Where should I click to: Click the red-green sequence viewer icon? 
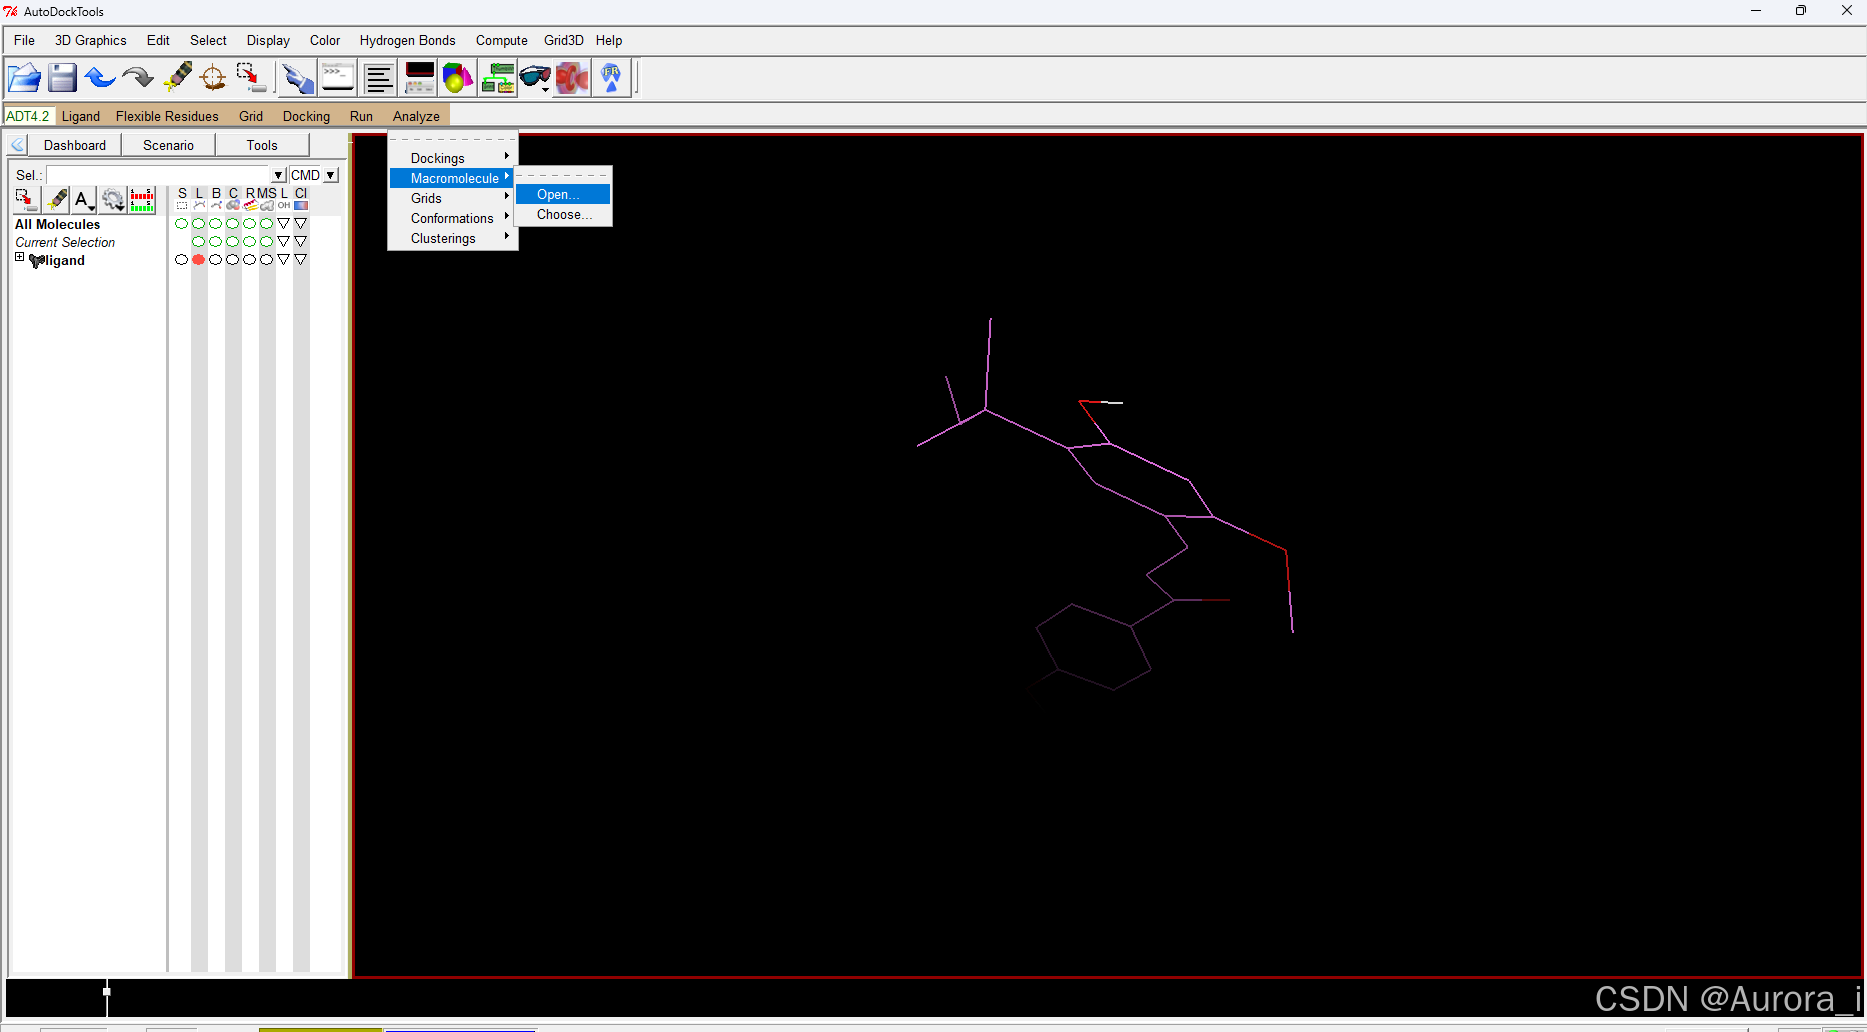point(143,200)
